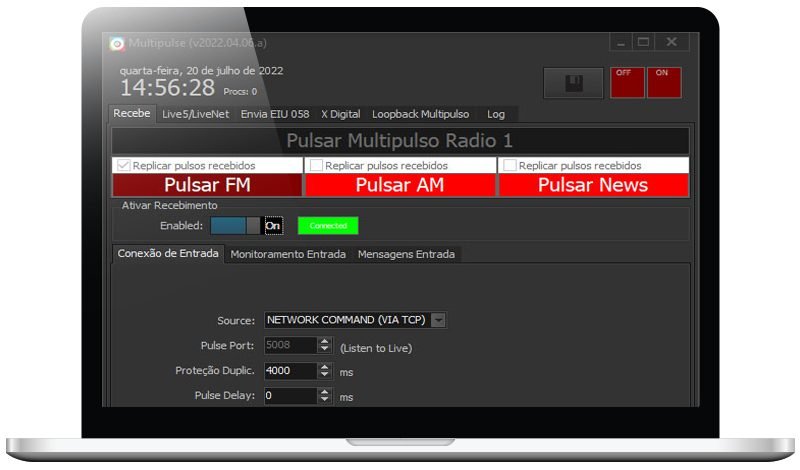Increase the Proteção Duplic. value
The image size is (800, 470).
click(324, 366)
